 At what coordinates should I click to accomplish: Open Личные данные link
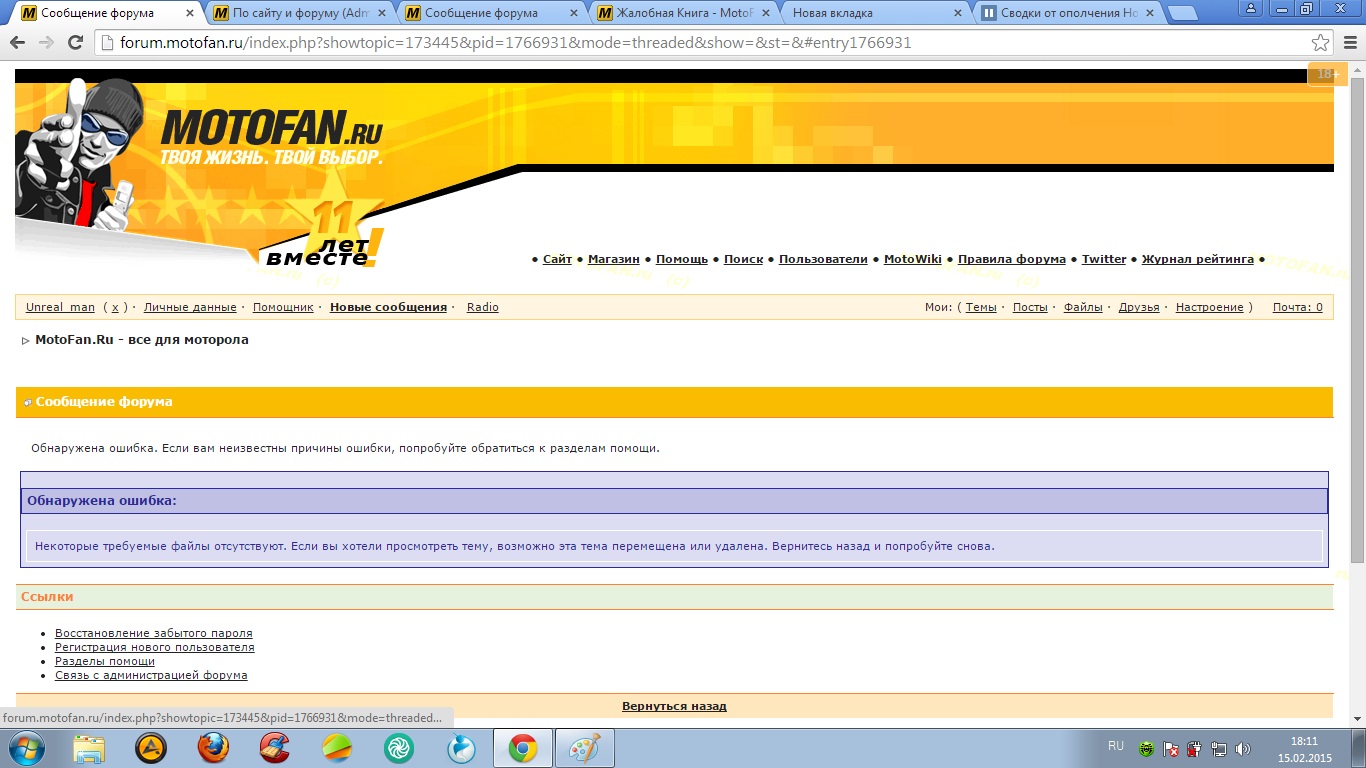click(190, 307)
